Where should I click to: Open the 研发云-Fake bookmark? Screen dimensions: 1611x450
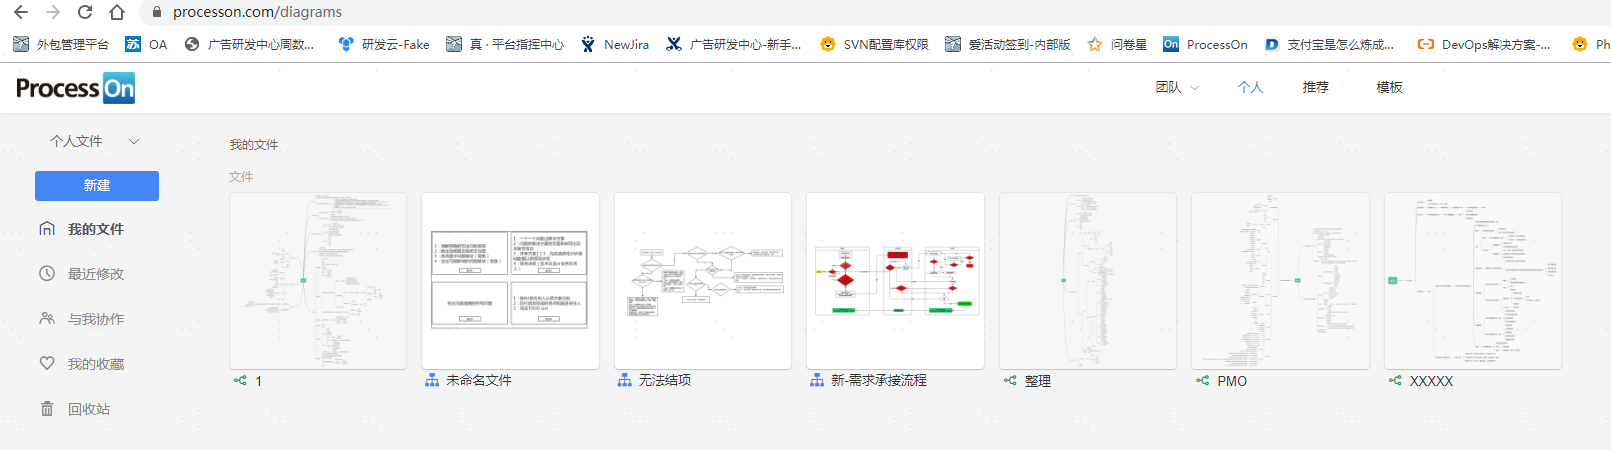pyautogui.click(x=384, y=44)
